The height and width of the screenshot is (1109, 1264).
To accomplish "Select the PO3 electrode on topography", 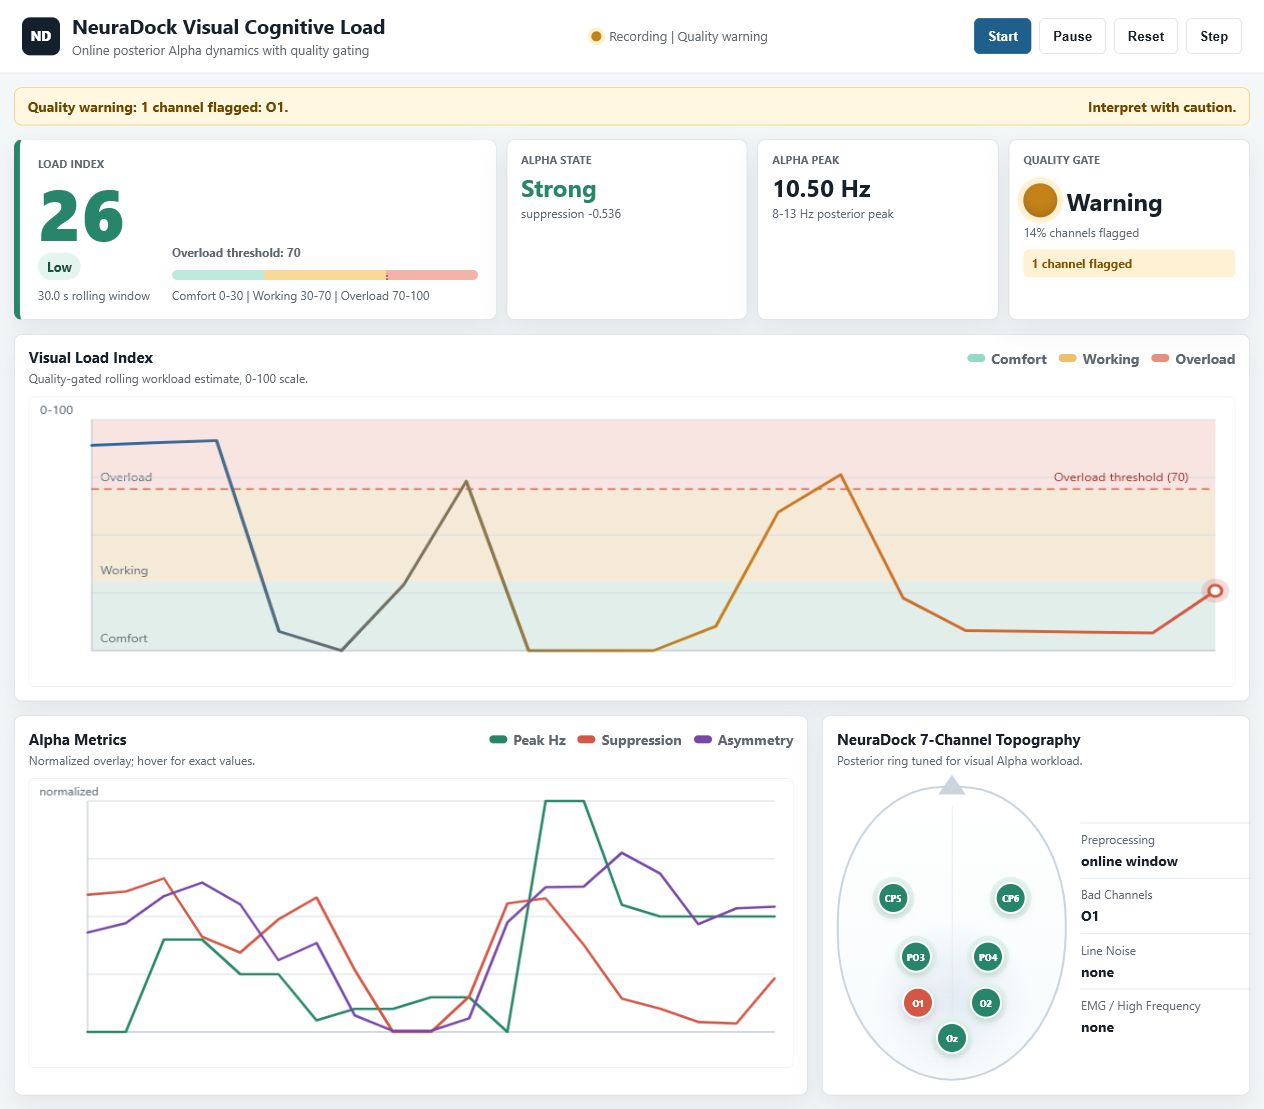I will click(915, 957).
